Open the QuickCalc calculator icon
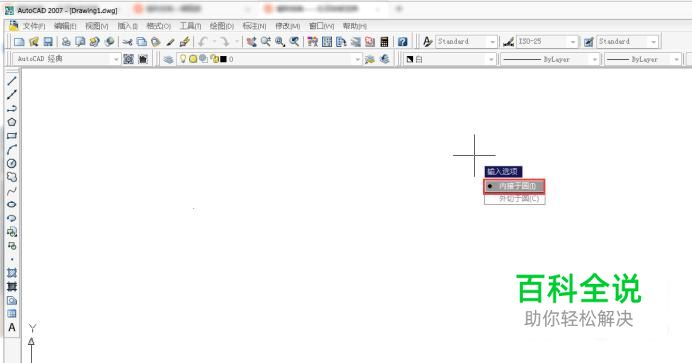 [384, 42]
